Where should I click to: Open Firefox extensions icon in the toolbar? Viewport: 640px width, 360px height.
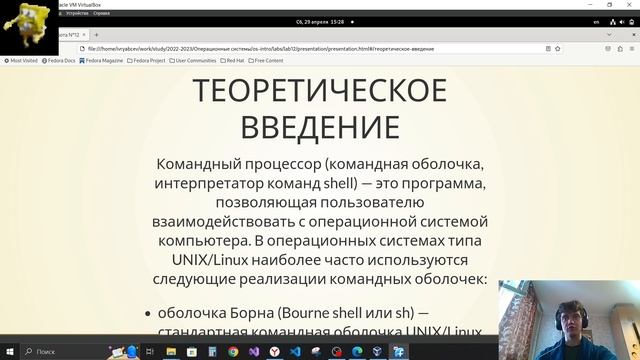click(620, 49)
